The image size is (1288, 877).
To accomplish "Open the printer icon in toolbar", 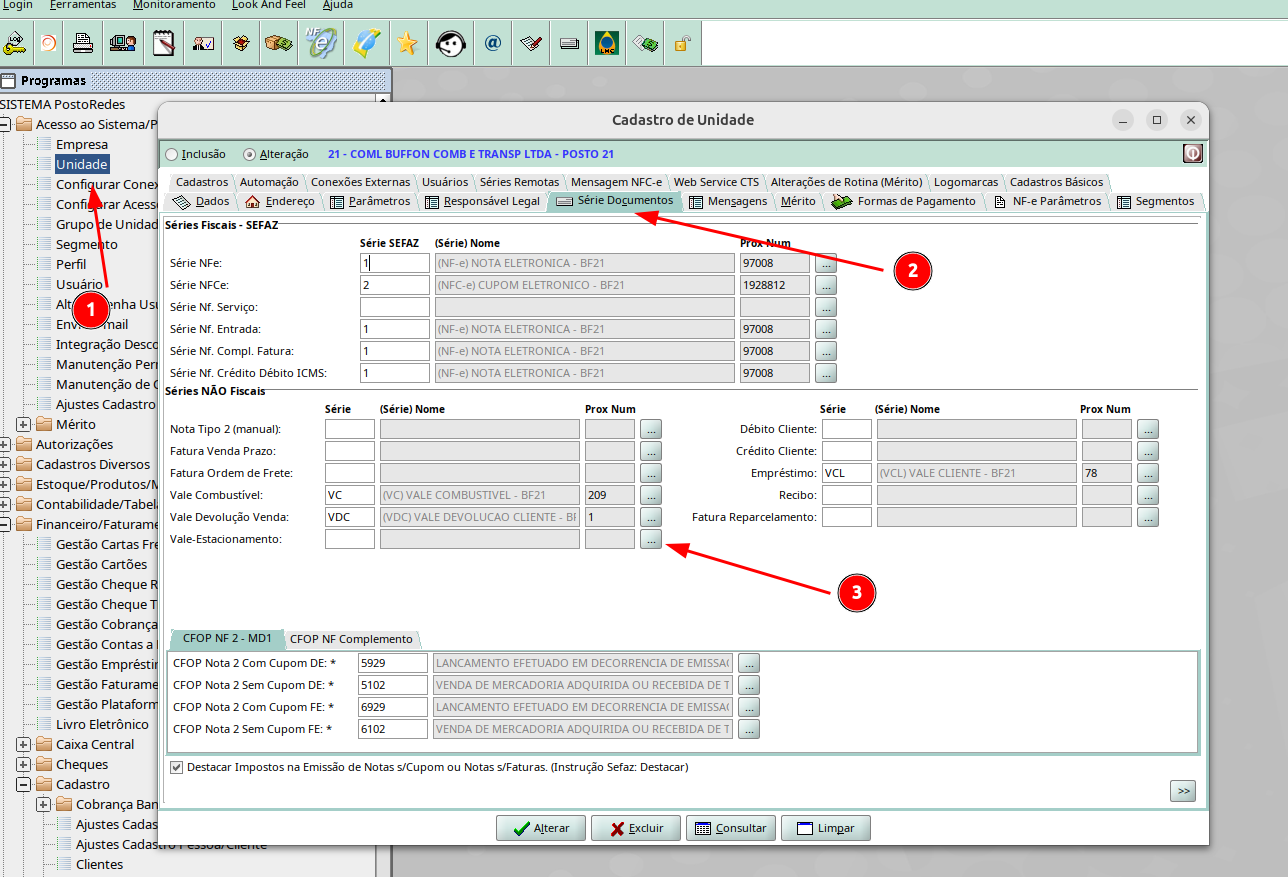I will 83,43.
